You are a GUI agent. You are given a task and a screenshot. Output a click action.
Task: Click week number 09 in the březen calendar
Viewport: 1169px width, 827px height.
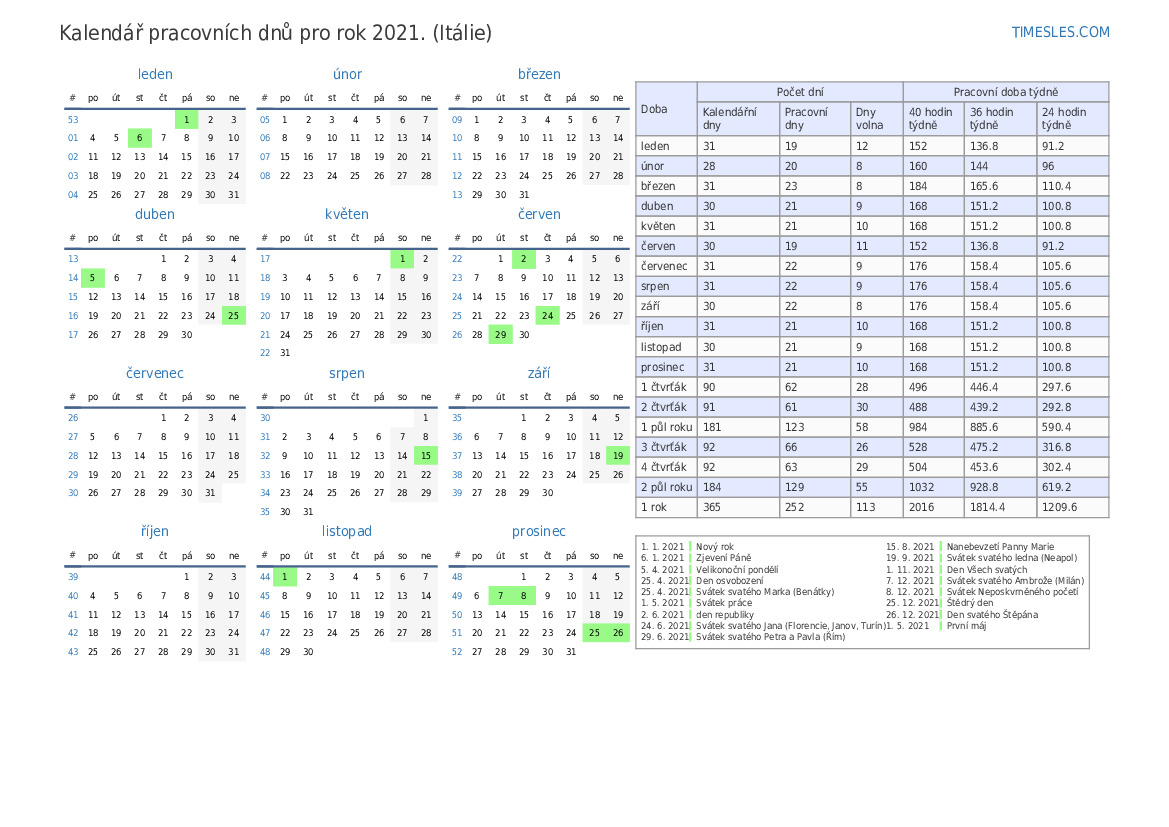(x=457, y=119)
